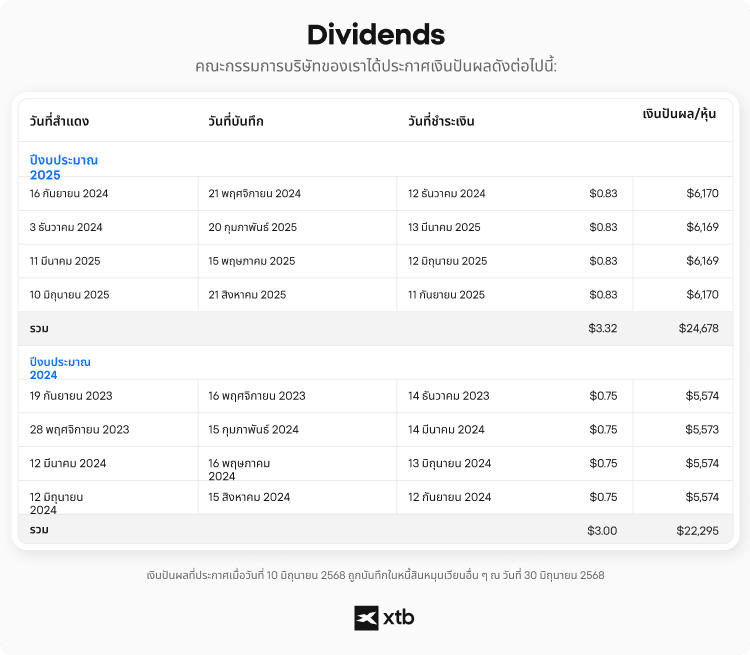Click the 14 มีนาคม 2024 cell
This screenshot has width=750, height=655.
click(x=446, y=430)
